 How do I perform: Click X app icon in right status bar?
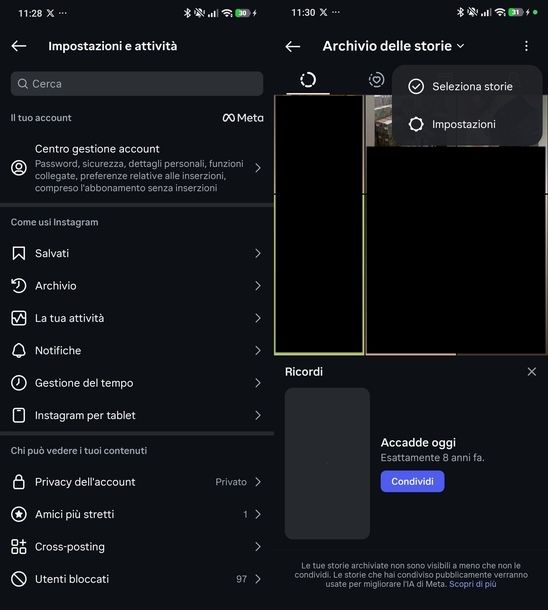click(324, 12)
